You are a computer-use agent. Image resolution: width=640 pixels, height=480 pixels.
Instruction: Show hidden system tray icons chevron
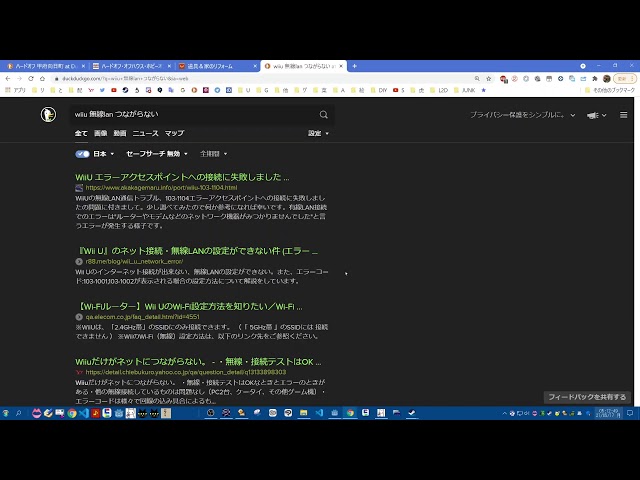click(504, 413)
